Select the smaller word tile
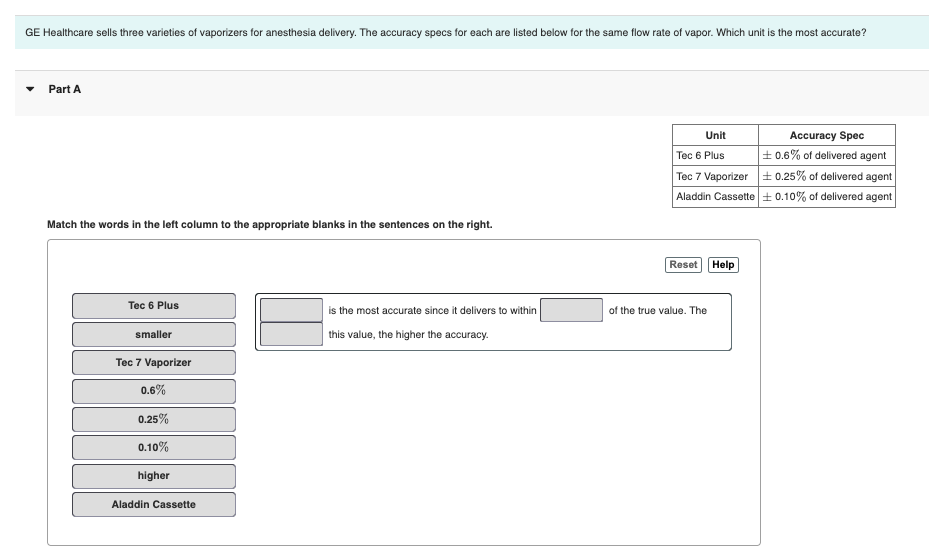Image resolution: width=929 pixels, height=551 pixels. tap(153, 334)
